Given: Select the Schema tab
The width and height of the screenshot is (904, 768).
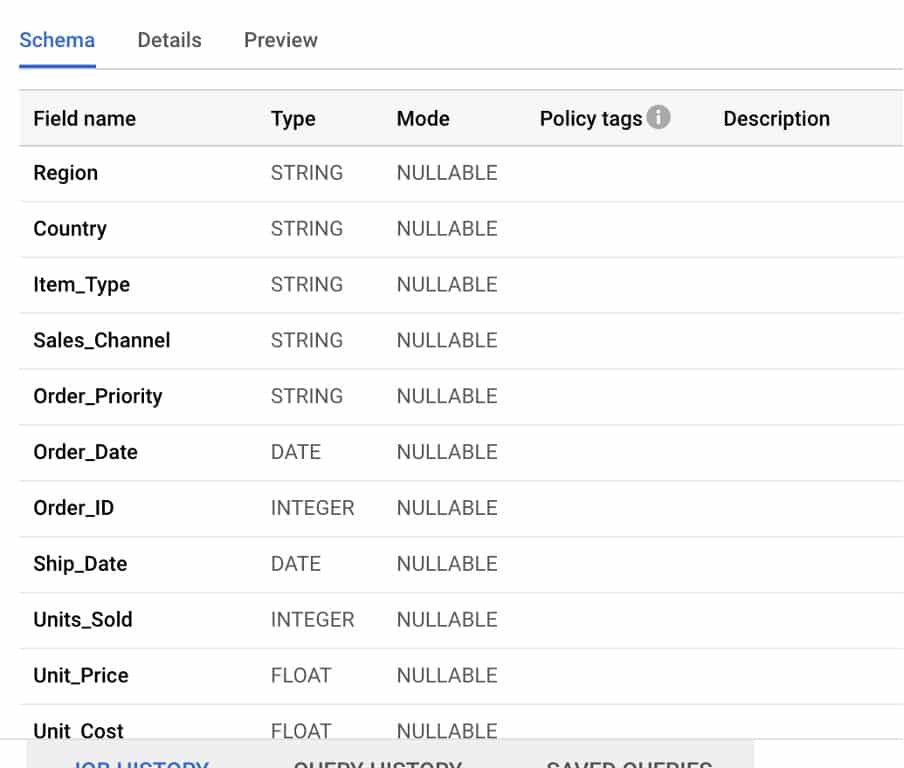Looking at the screenshot, I should tap(57, 40).
